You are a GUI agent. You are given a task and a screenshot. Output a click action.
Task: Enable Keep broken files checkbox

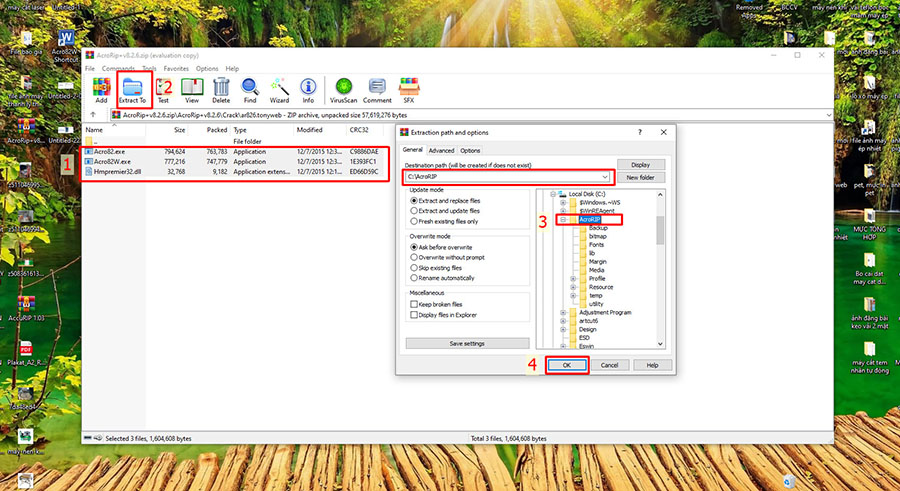click(414, 304)
